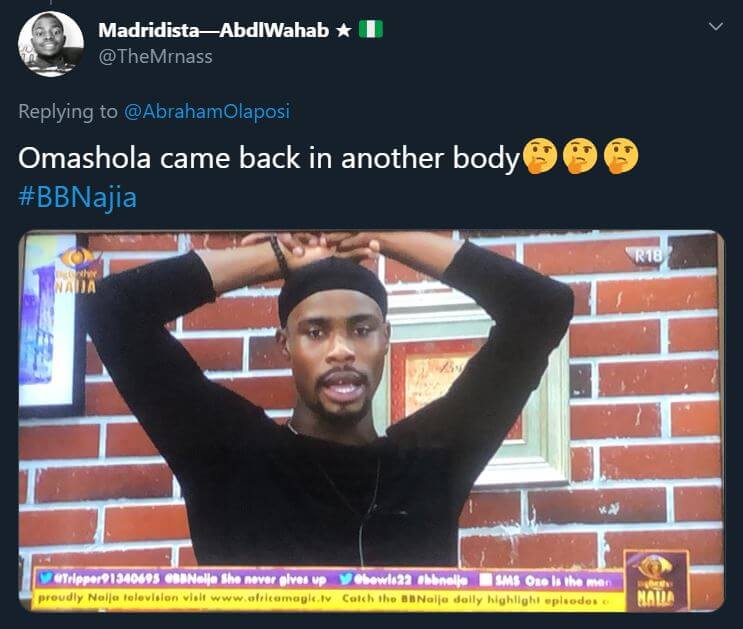The image size is (743, 629).
Task: Enlarge the attached TV screenshot image
Action: pos(371,421)
